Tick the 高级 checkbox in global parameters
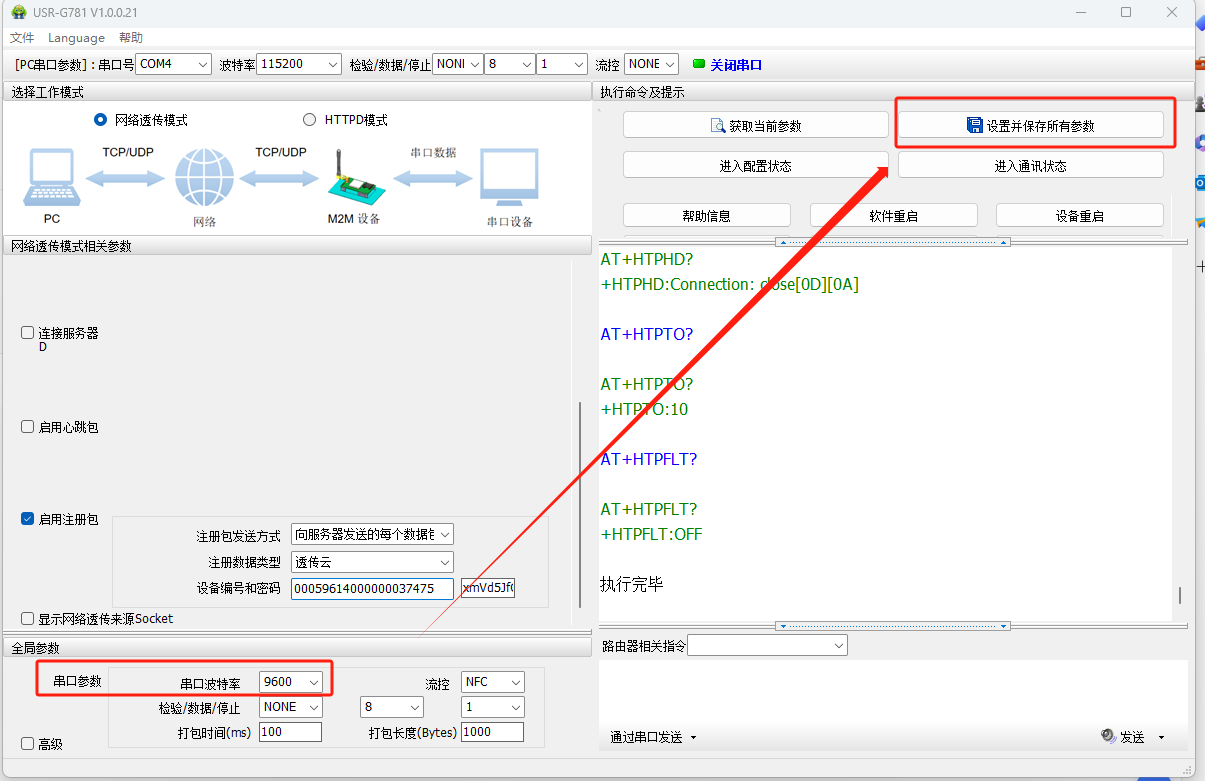 click(x=28, y=744)
